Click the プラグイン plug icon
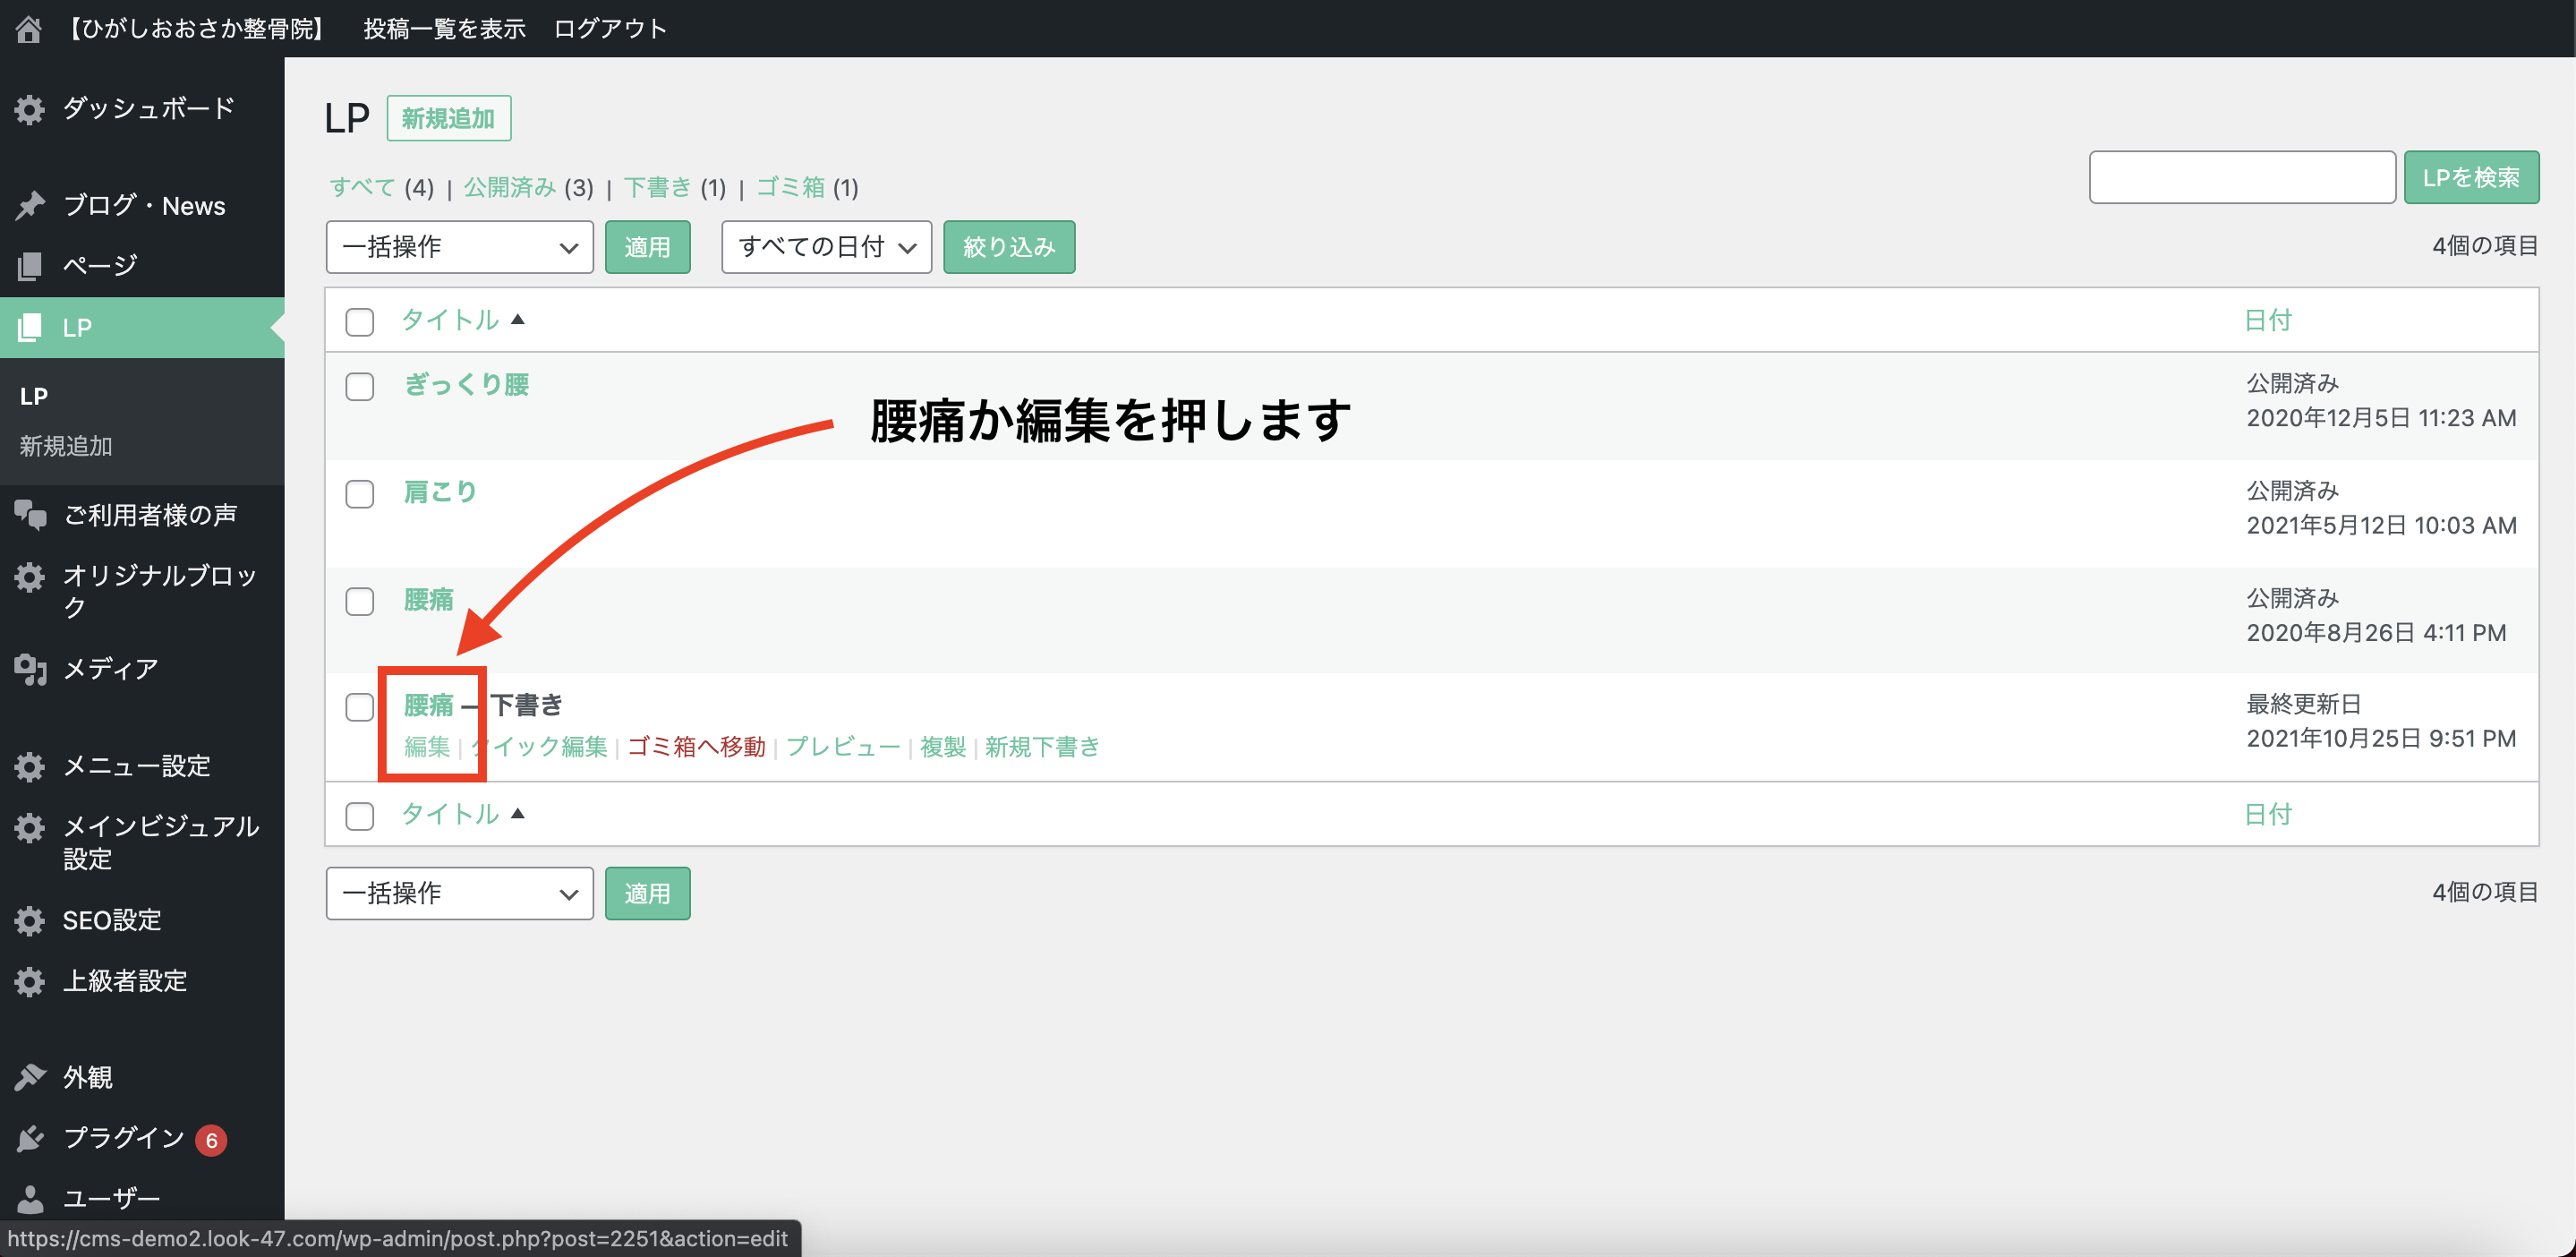The image size is (2576, 1257). (30, 1138)
